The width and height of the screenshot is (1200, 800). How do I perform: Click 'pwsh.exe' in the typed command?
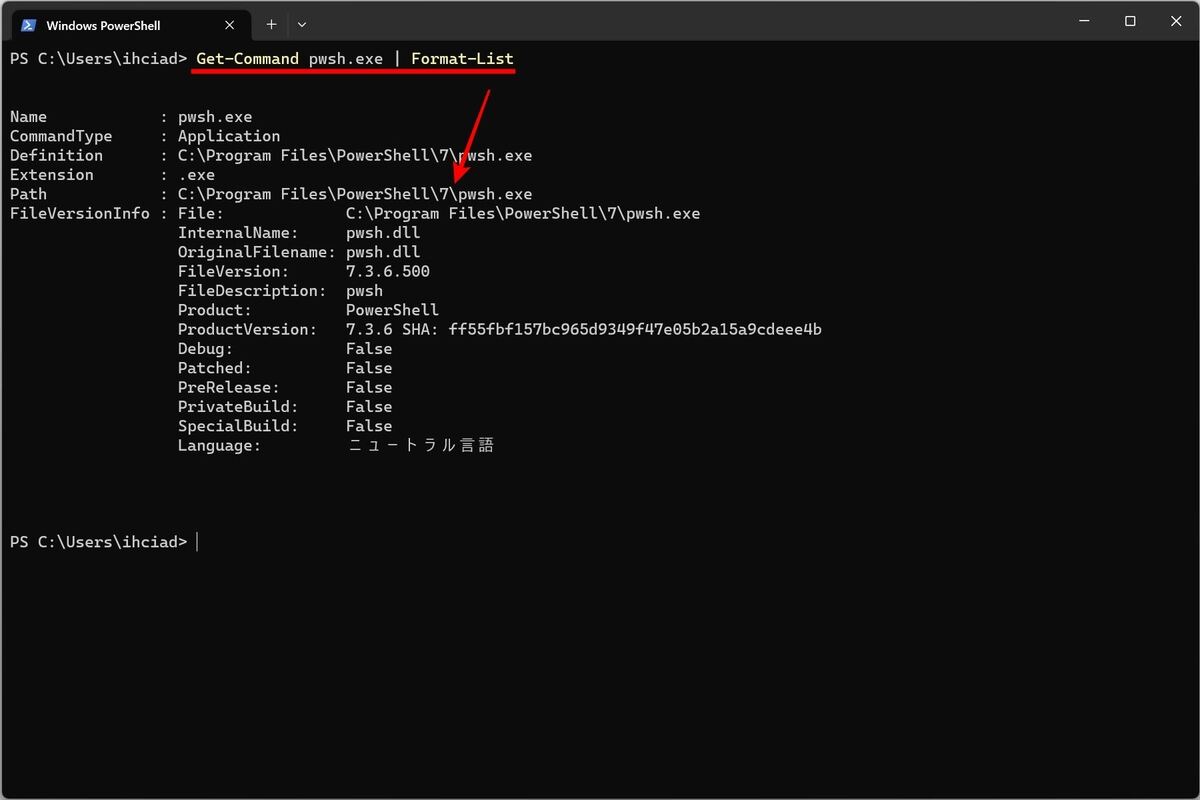(346, 59)
